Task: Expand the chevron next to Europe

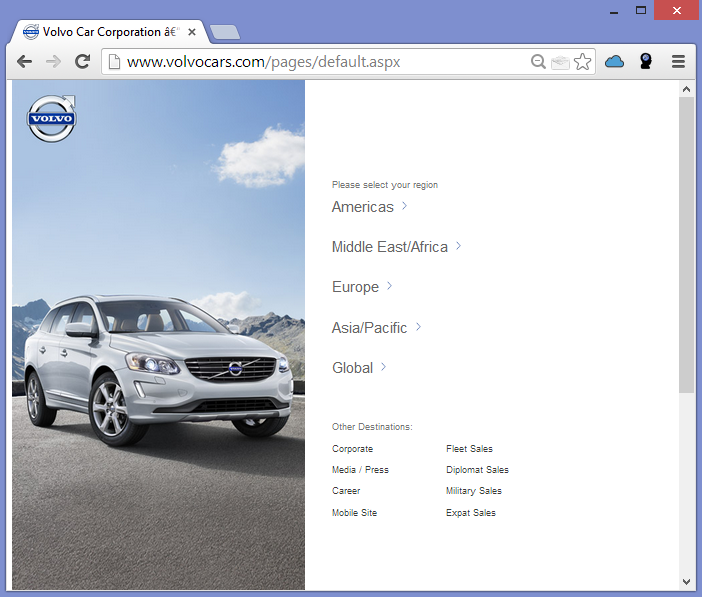Action: [x=390, y=286]
